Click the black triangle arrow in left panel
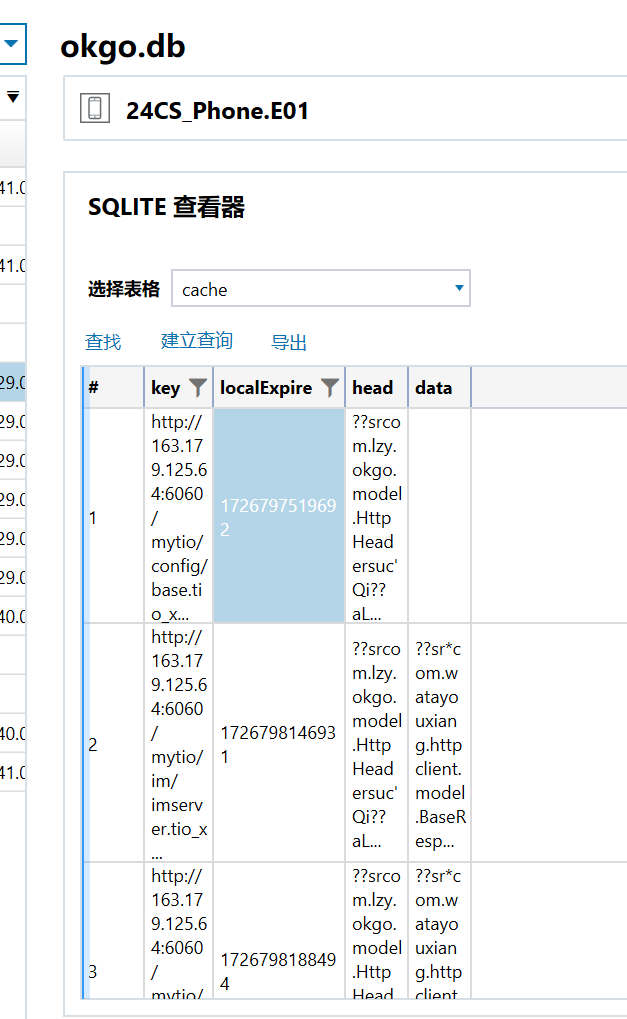The width and height of the screenshot is (627, 1019). [x=12, y=97]
